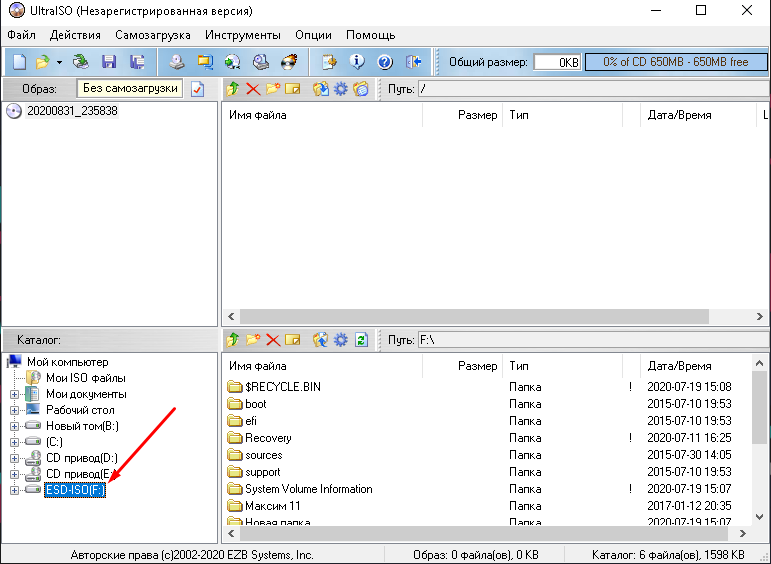Create a new image with the blank page icon
The height and width of the screenshot is (564, 771).
19,62
